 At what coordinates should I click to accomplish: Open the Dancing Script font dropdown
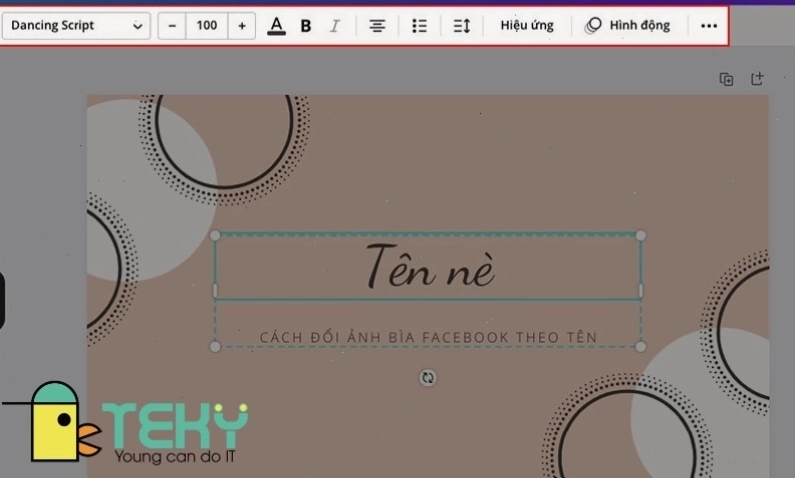[76, 25]
